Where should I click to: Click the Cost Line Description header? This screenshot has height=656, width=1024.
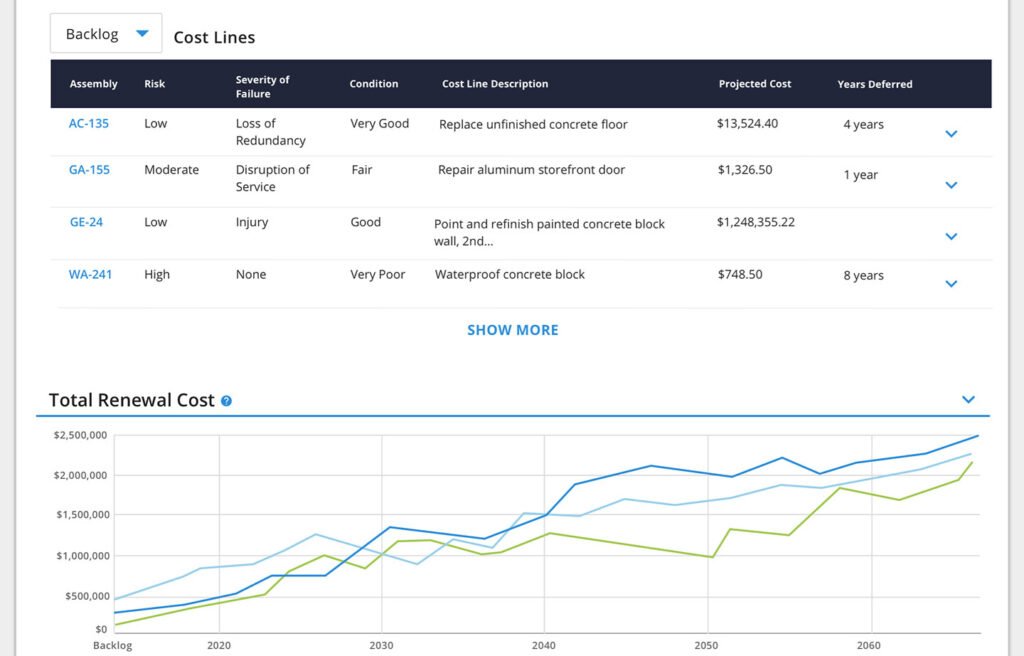pos(495,84)
